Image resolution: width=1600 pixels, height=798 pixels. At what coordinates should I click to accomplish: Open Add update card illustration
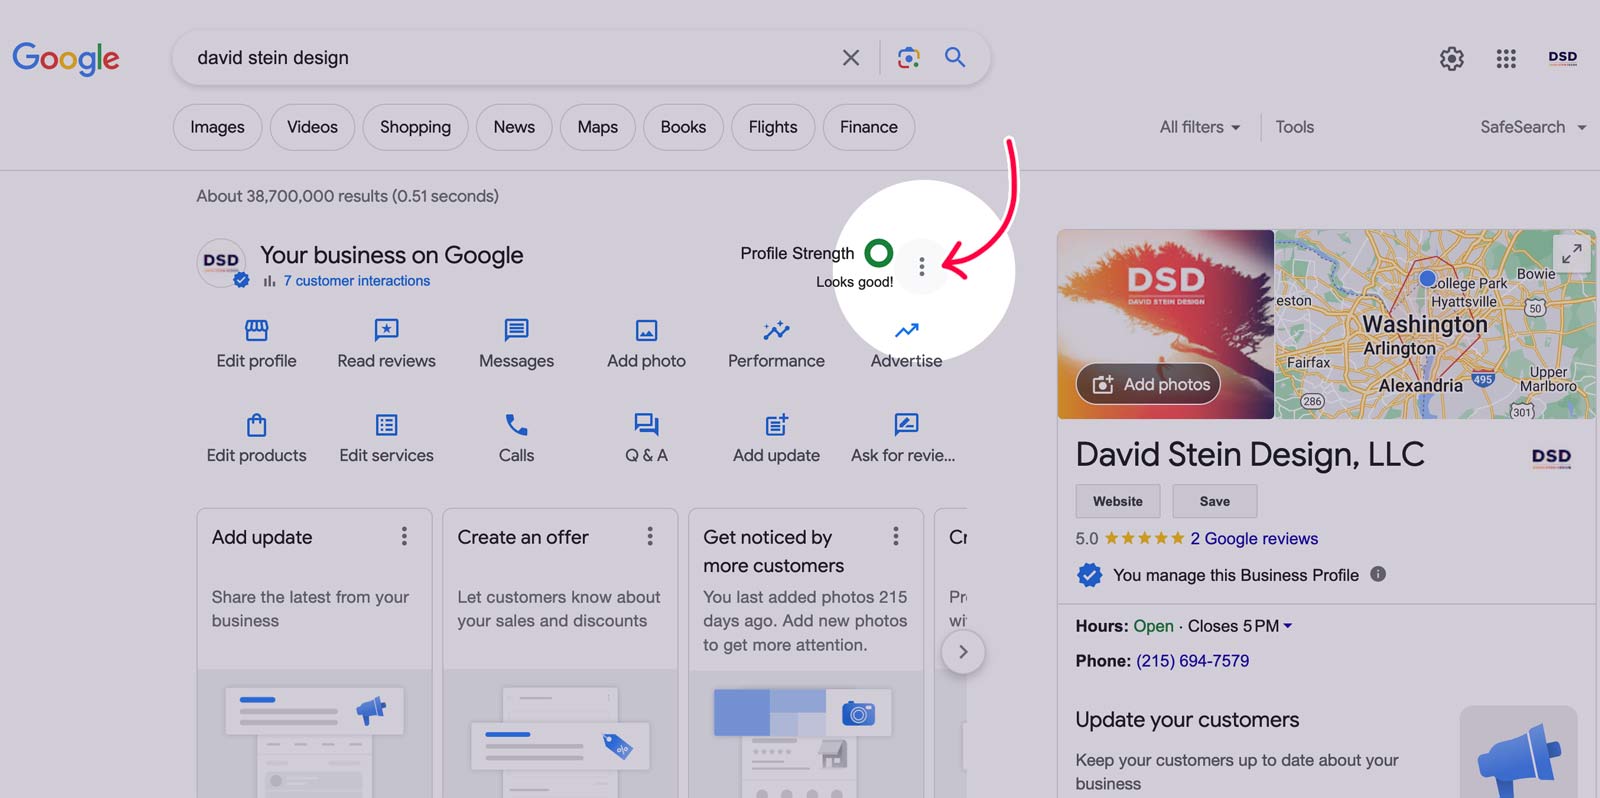[x=314, y=734]
